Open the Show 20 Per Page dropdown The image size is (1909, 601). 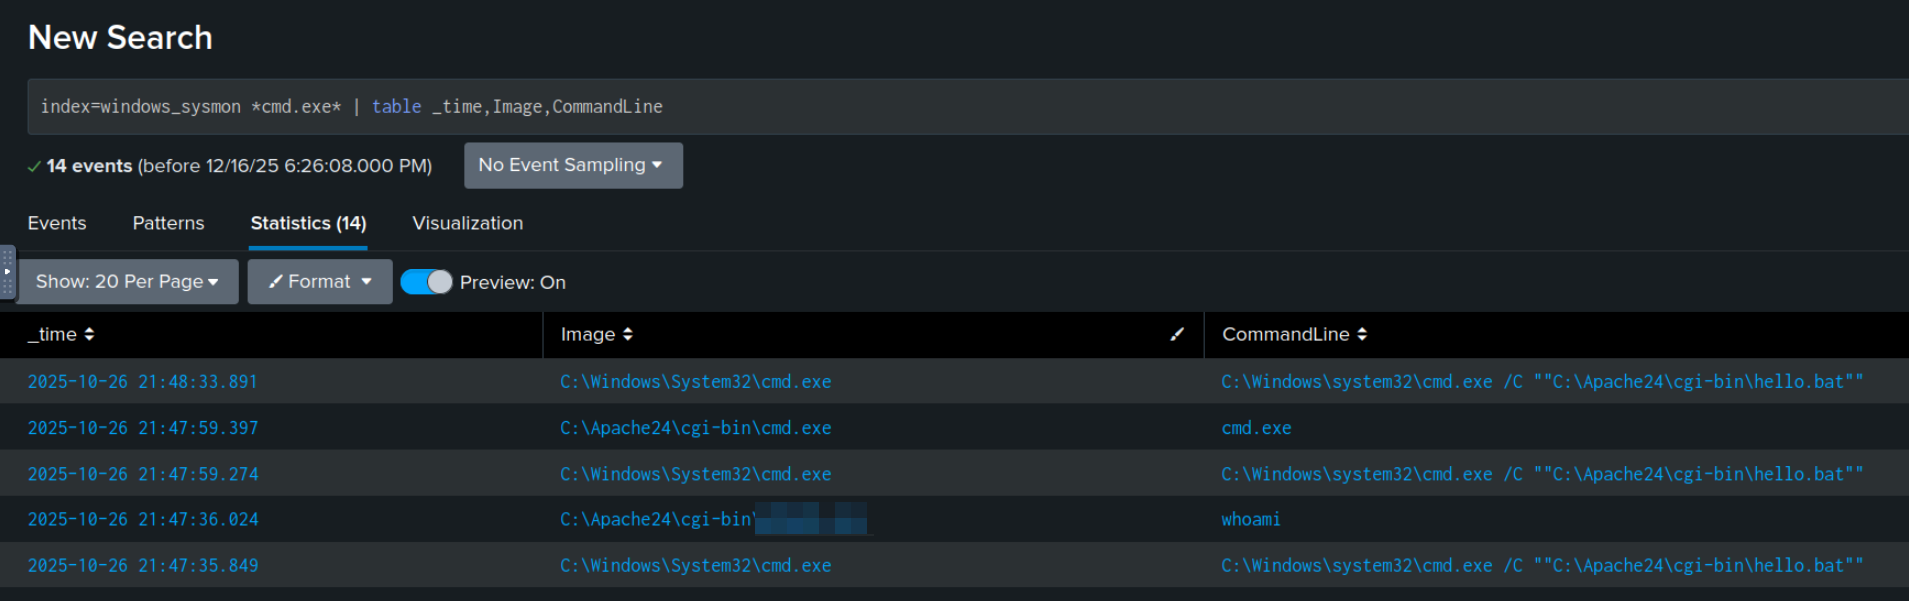tap(127, 282)
